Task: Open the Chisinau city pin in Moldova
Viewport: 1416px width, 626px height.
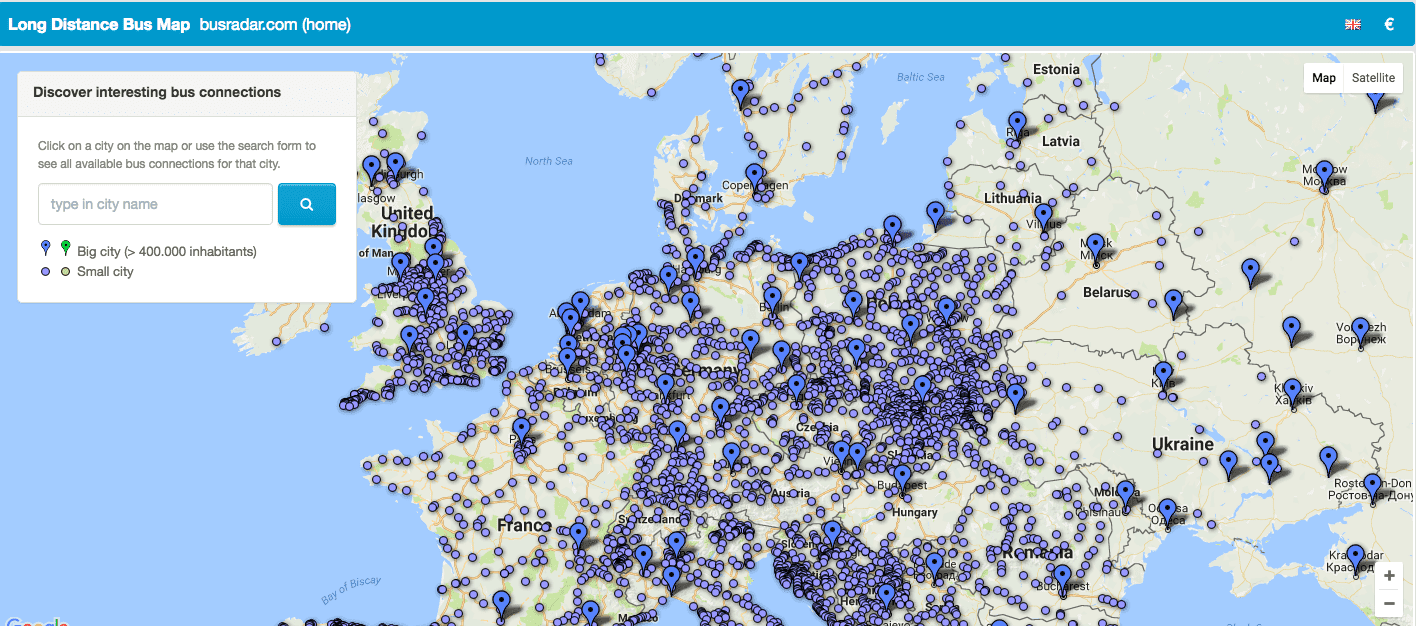Action: (x=1126, y=494)
